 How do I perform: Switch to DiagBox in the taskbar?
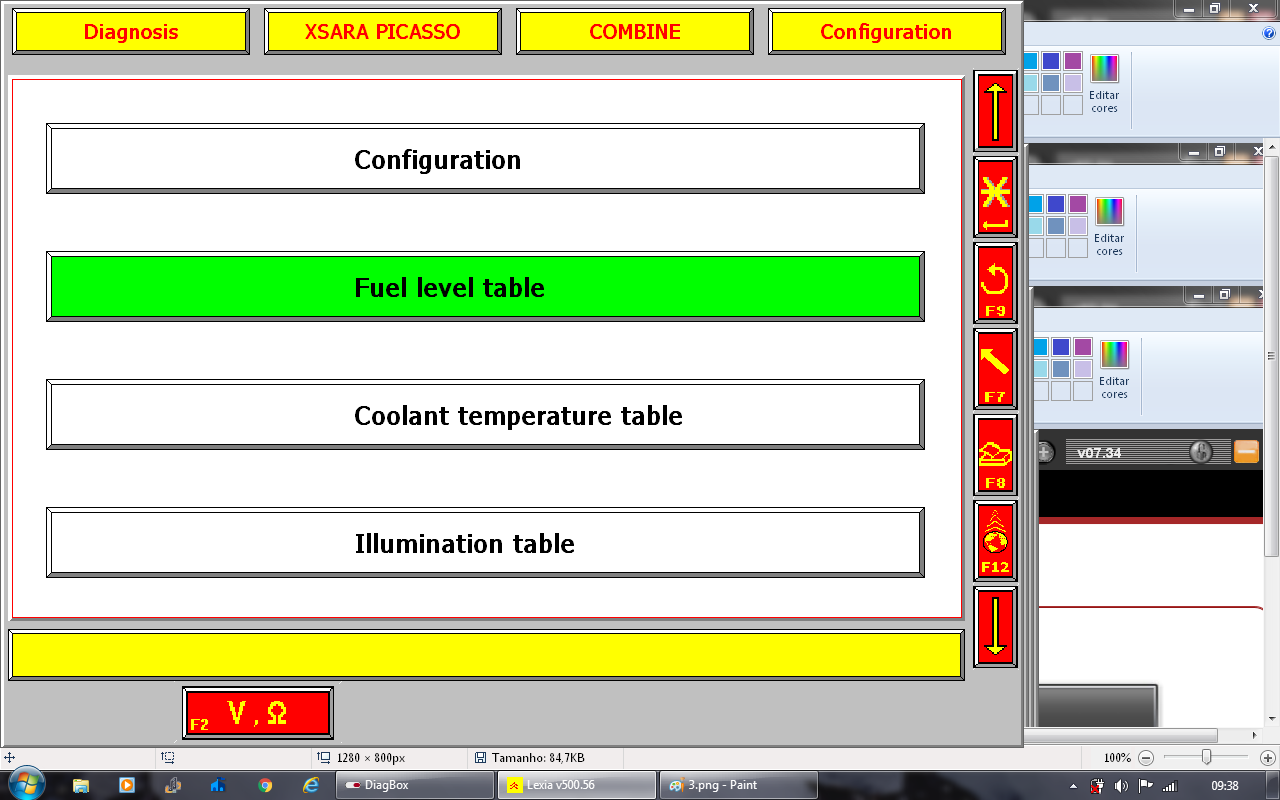(415, 785)
